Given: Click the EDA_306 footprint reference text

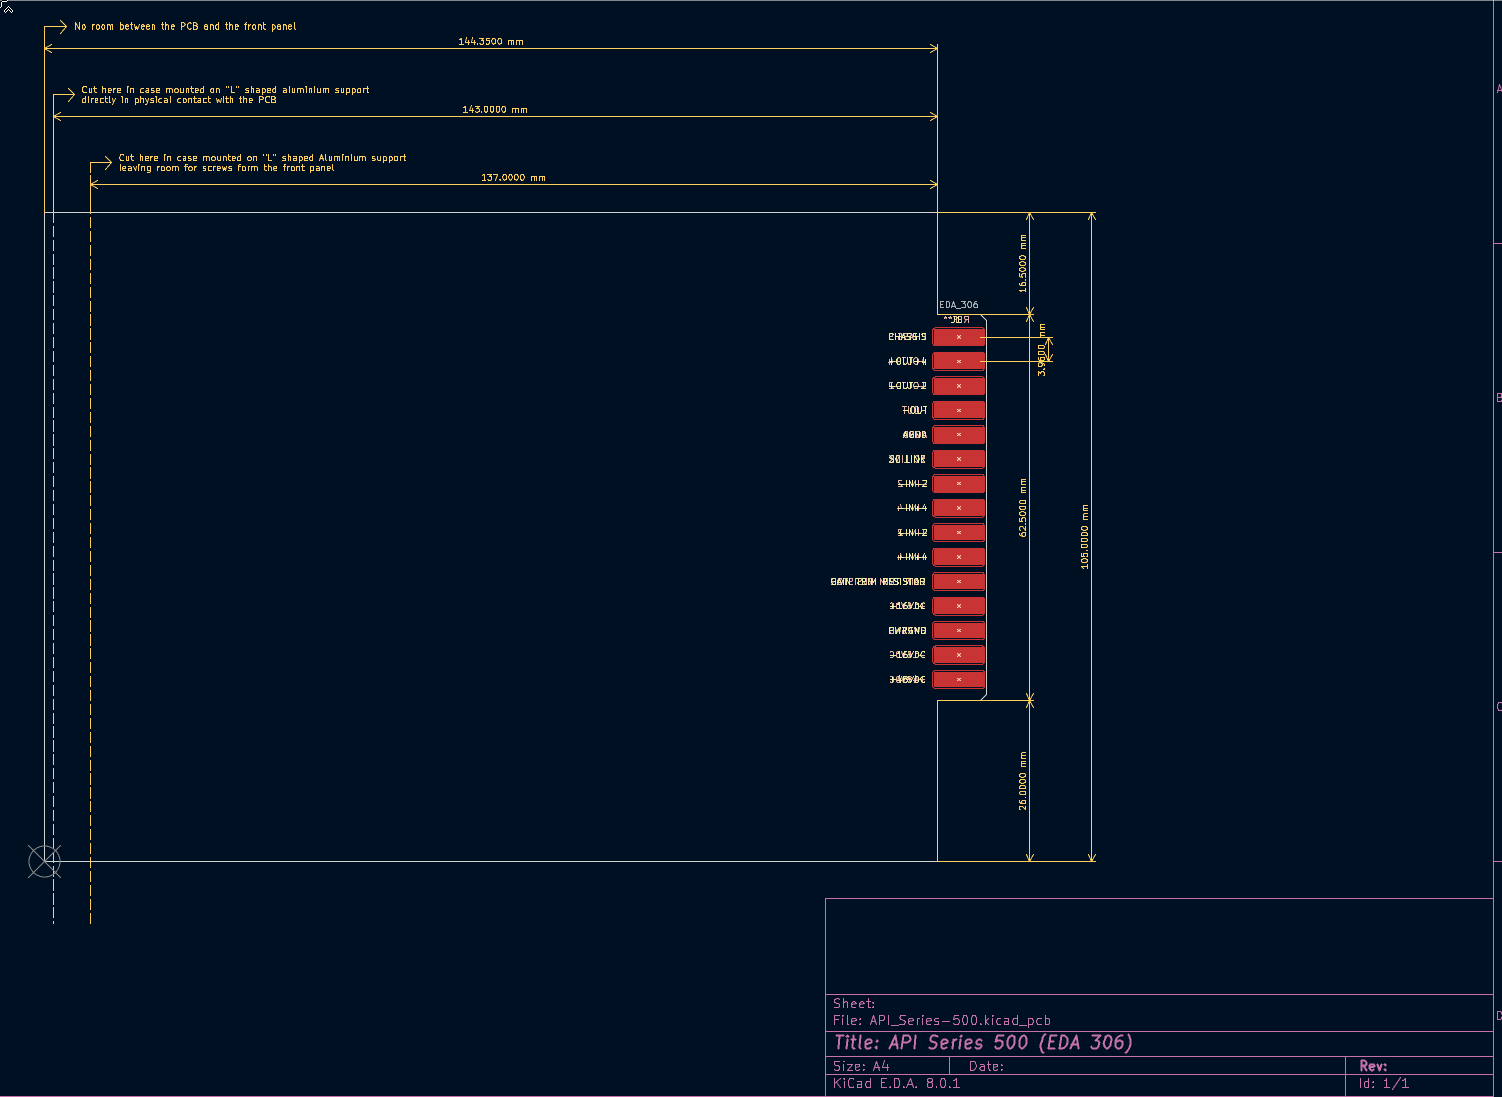Looking at the screenshot, I should [x=958, y=305].
